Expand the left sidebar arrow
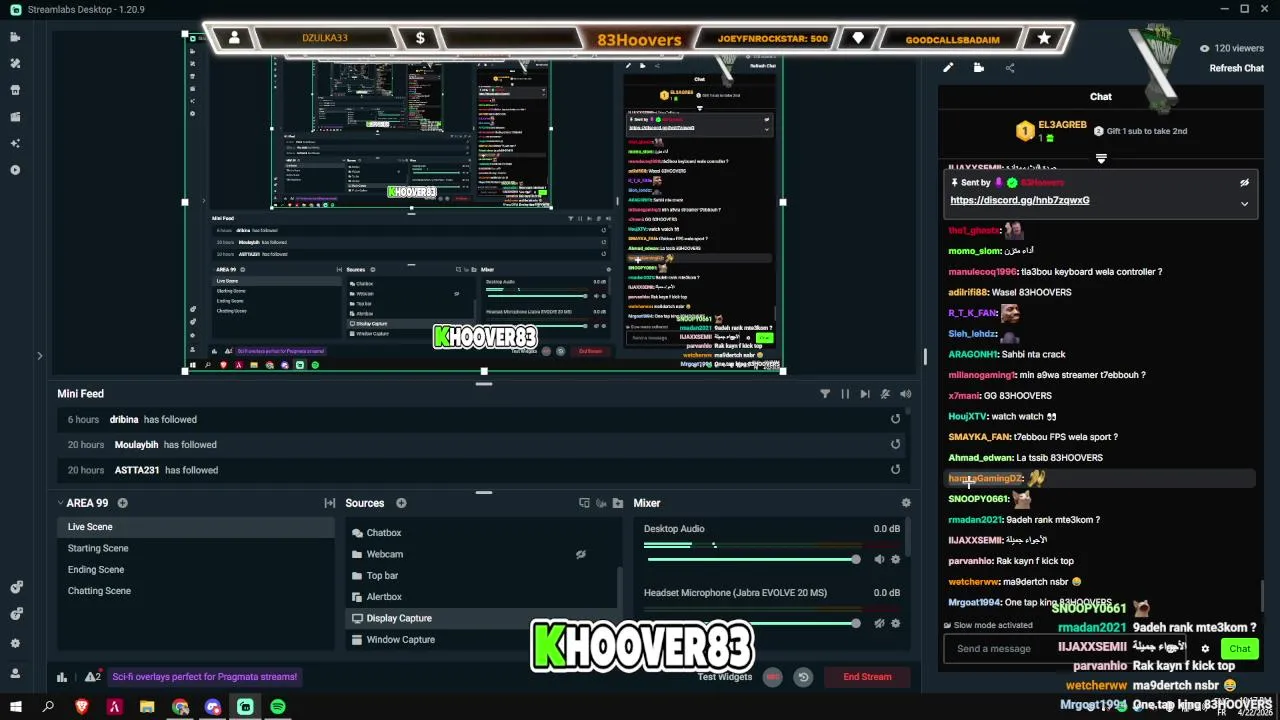Viewport: 1280px width, 720px height. [39, 355]
